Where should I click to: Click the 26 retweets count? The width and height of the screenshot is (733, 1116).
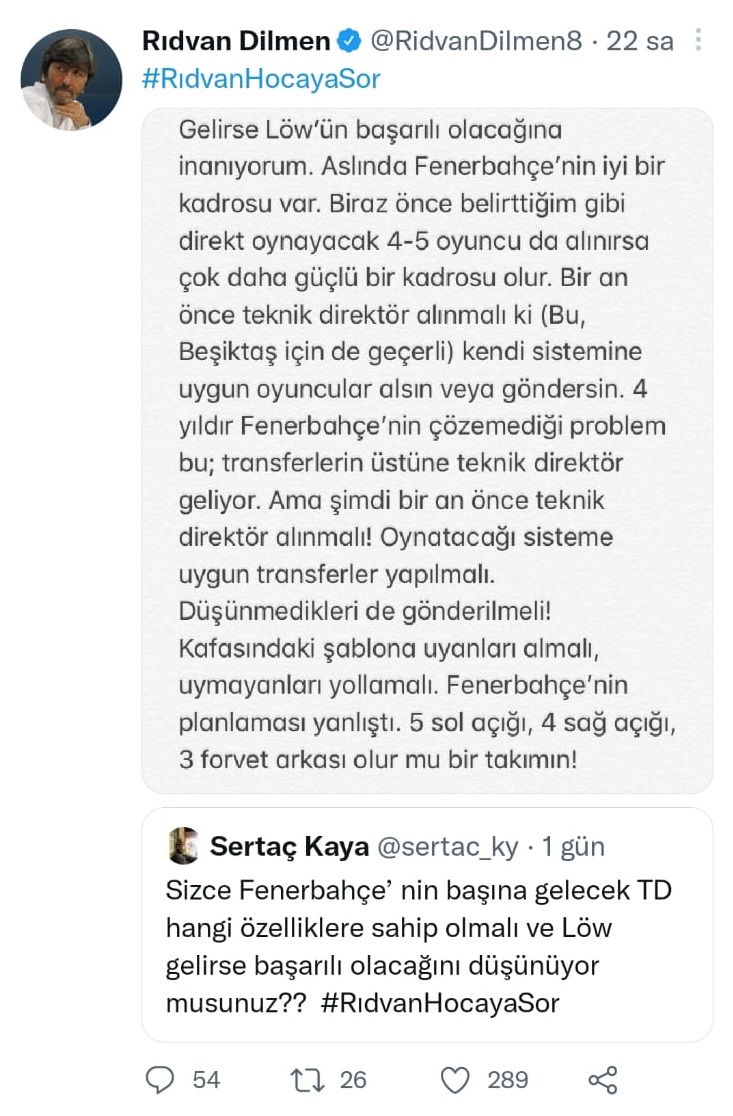[x=353, y=1080]
